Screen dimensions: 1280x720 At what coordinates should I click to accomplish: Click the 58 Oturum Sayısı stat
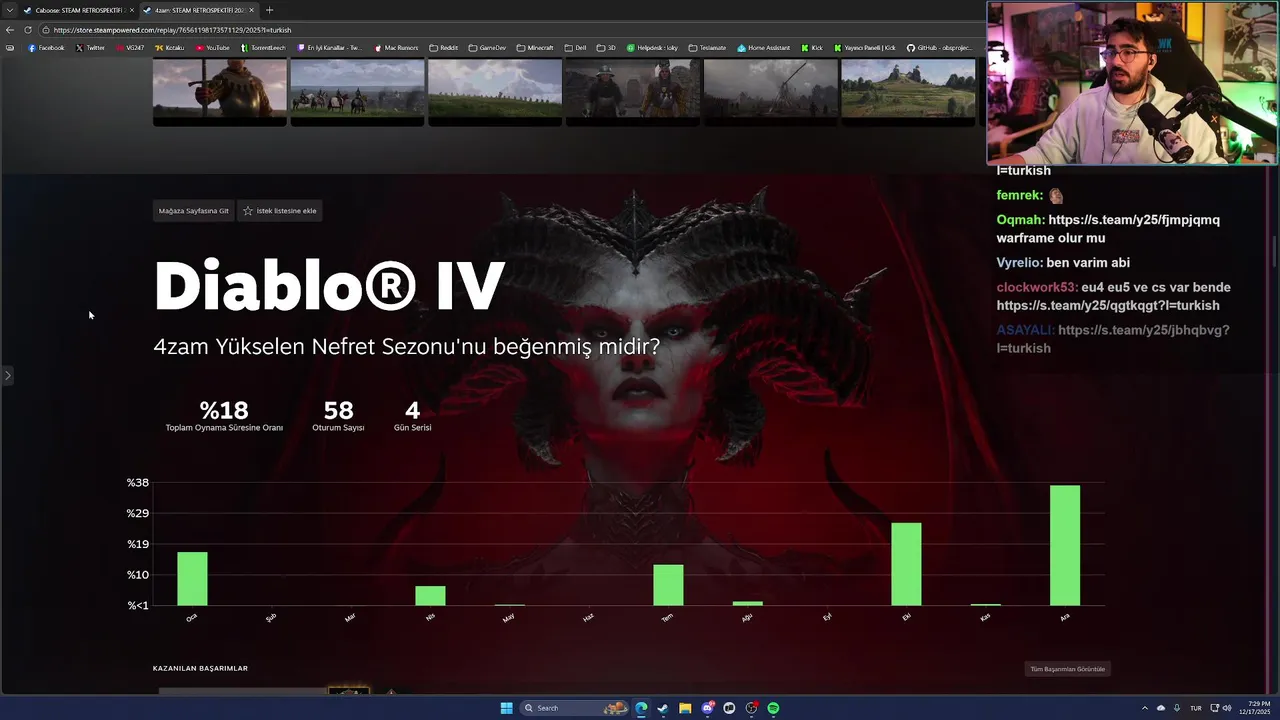tap(338, 416)
